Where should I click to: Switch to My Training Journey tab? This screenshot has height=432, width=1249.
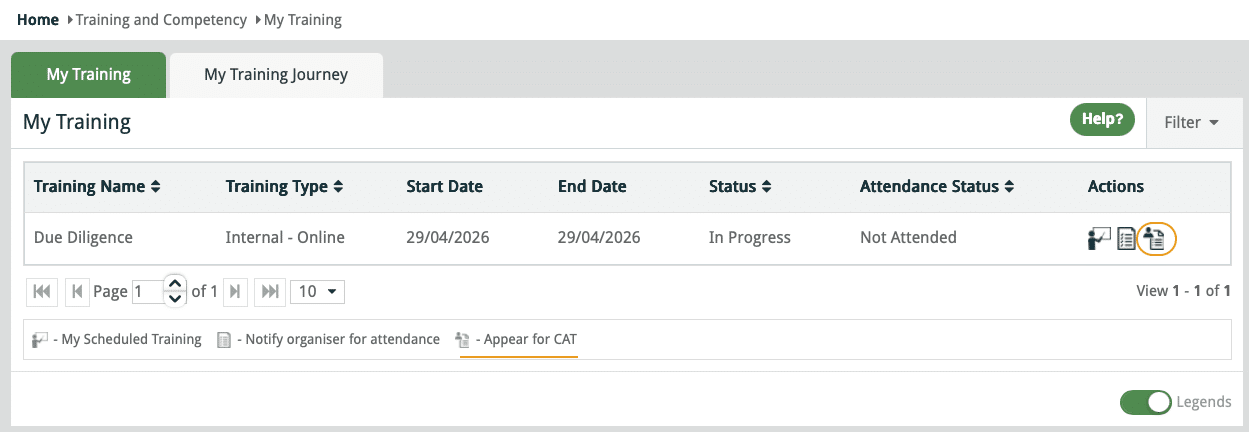coord(276,75)
